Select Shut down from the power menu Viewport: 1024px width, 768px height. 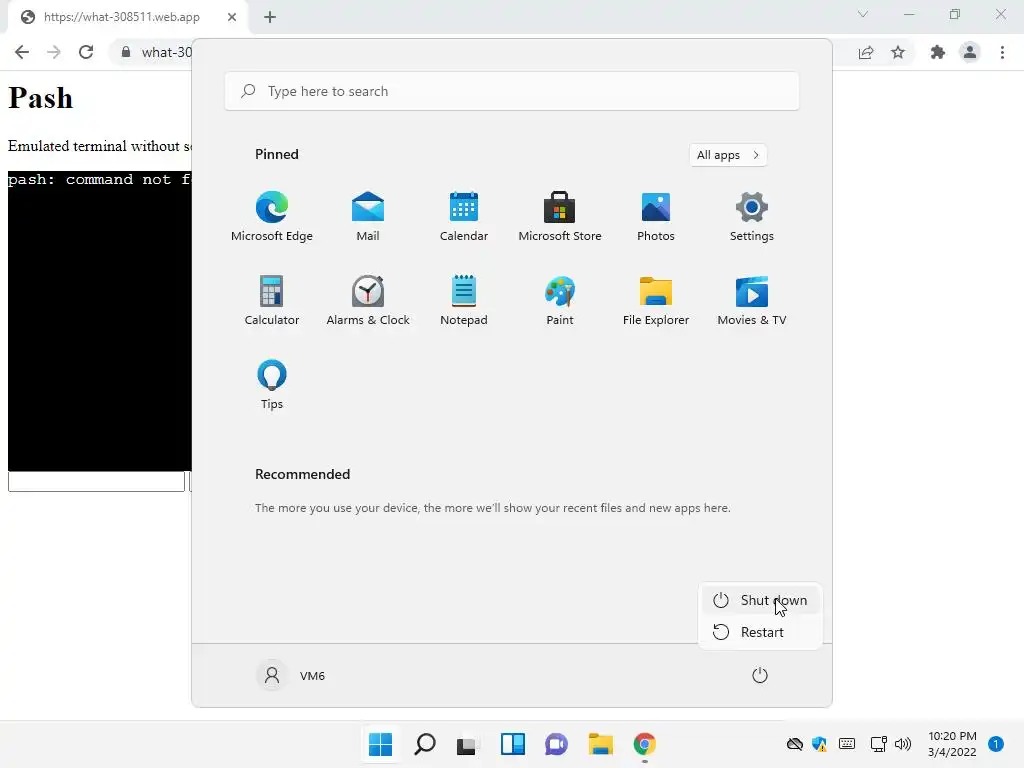coord(760,600)
